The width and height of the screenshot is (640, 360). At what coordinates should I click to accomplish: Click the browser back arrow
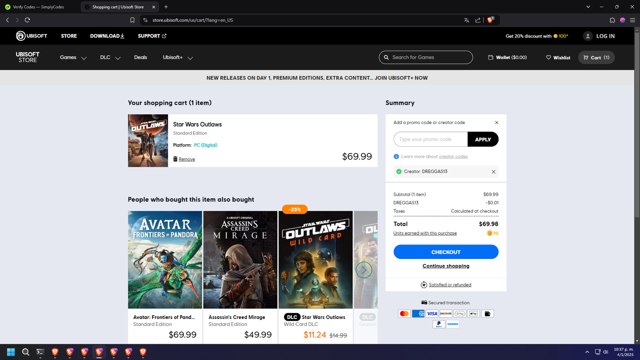tap(7, 20)
